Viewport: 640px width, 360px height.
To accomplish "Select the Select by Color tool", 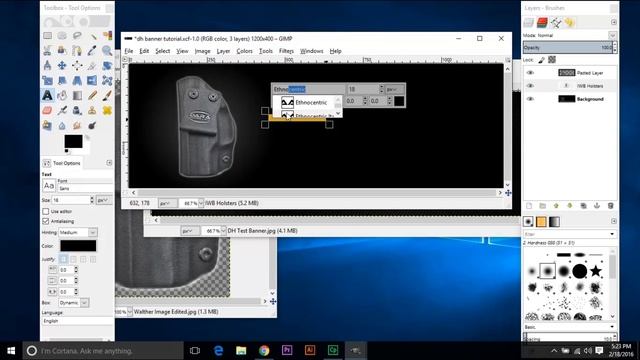I will pos(107,36).
